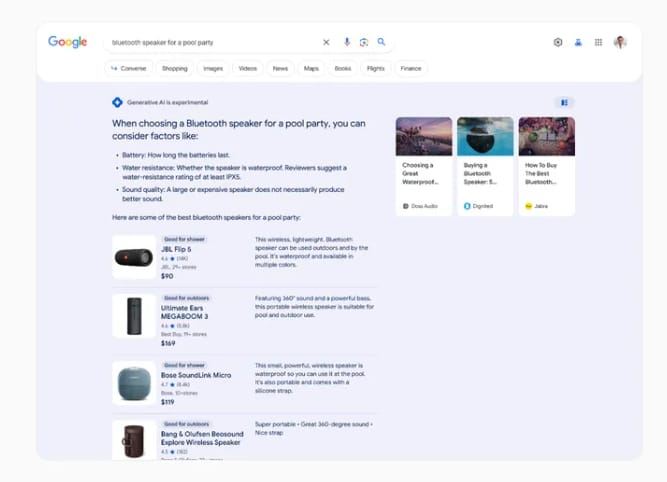The width and height of the screenshot is (667, 482).
Task: Click the $119 price of Bose SoundLink Micro
Action: [x=168, y=402]
